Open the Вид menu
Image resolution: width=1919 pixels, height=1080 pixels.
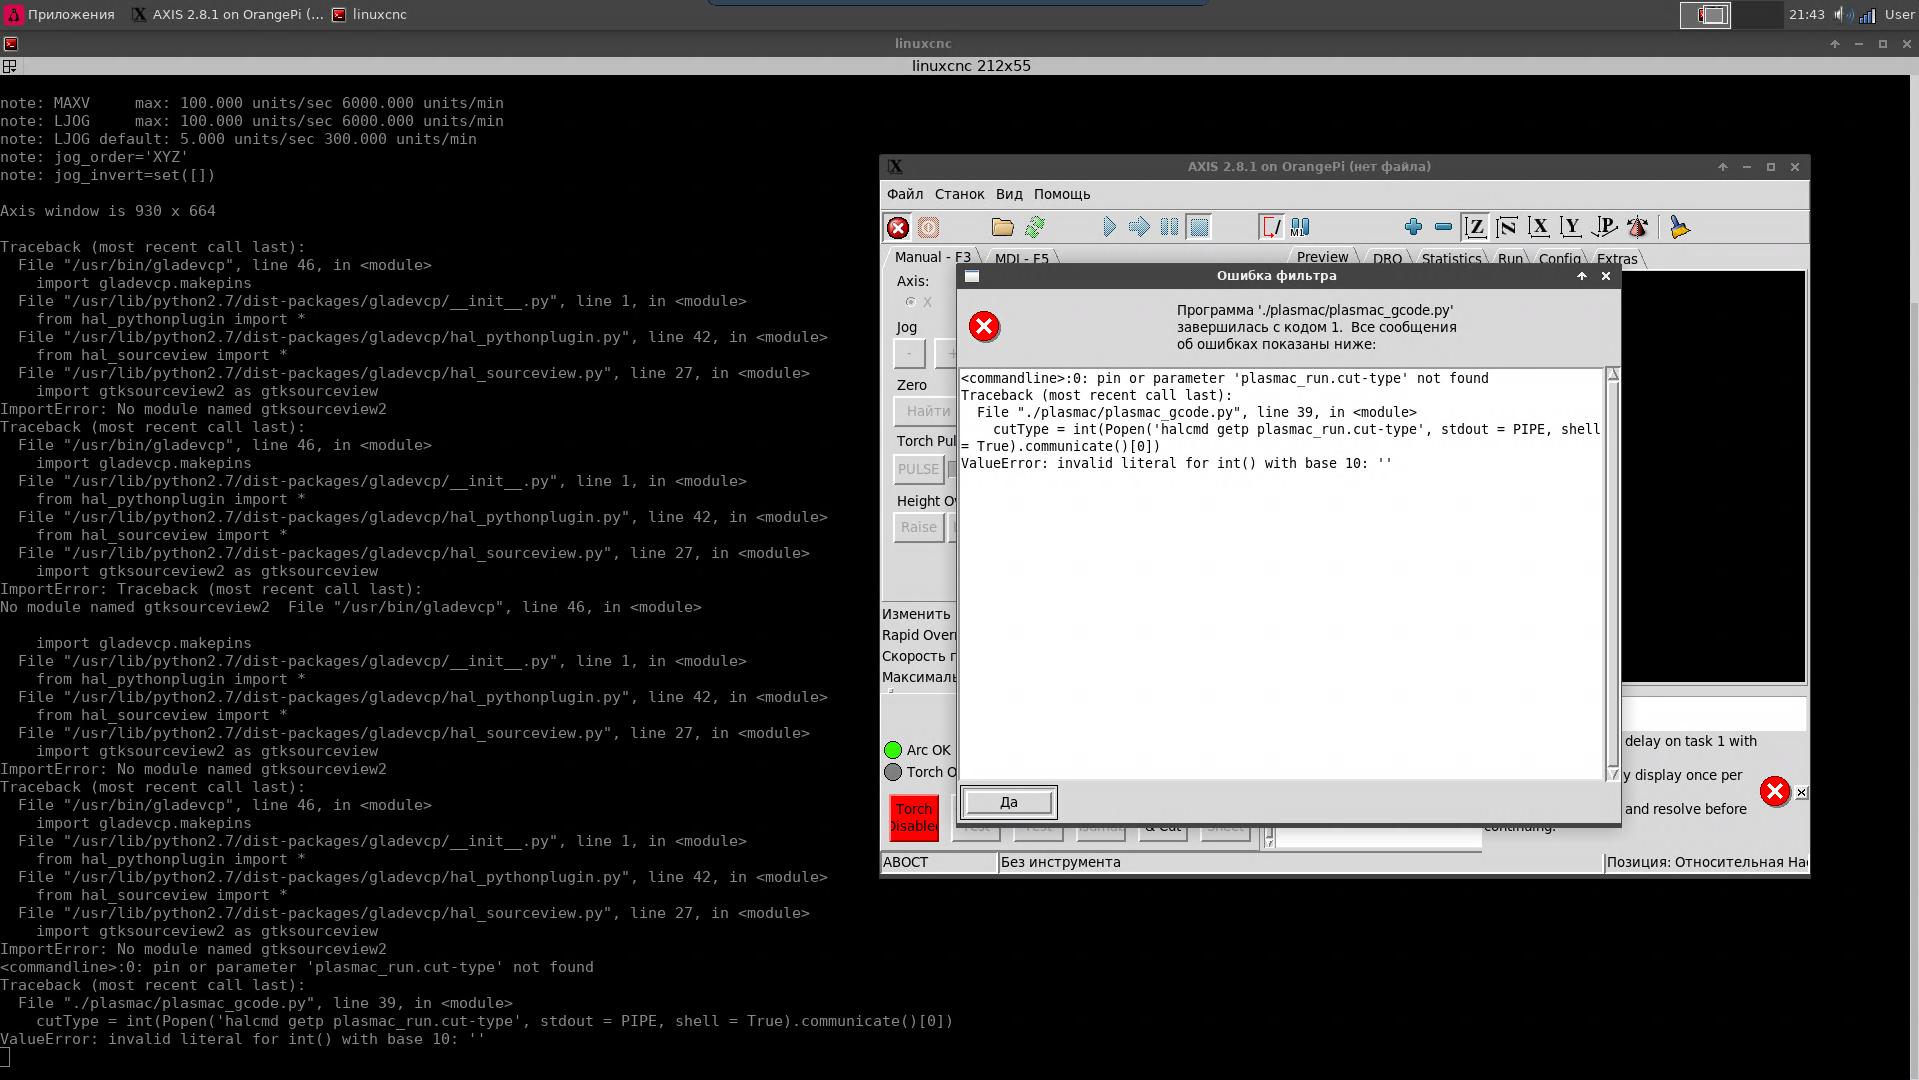[x=1009, y=194]
